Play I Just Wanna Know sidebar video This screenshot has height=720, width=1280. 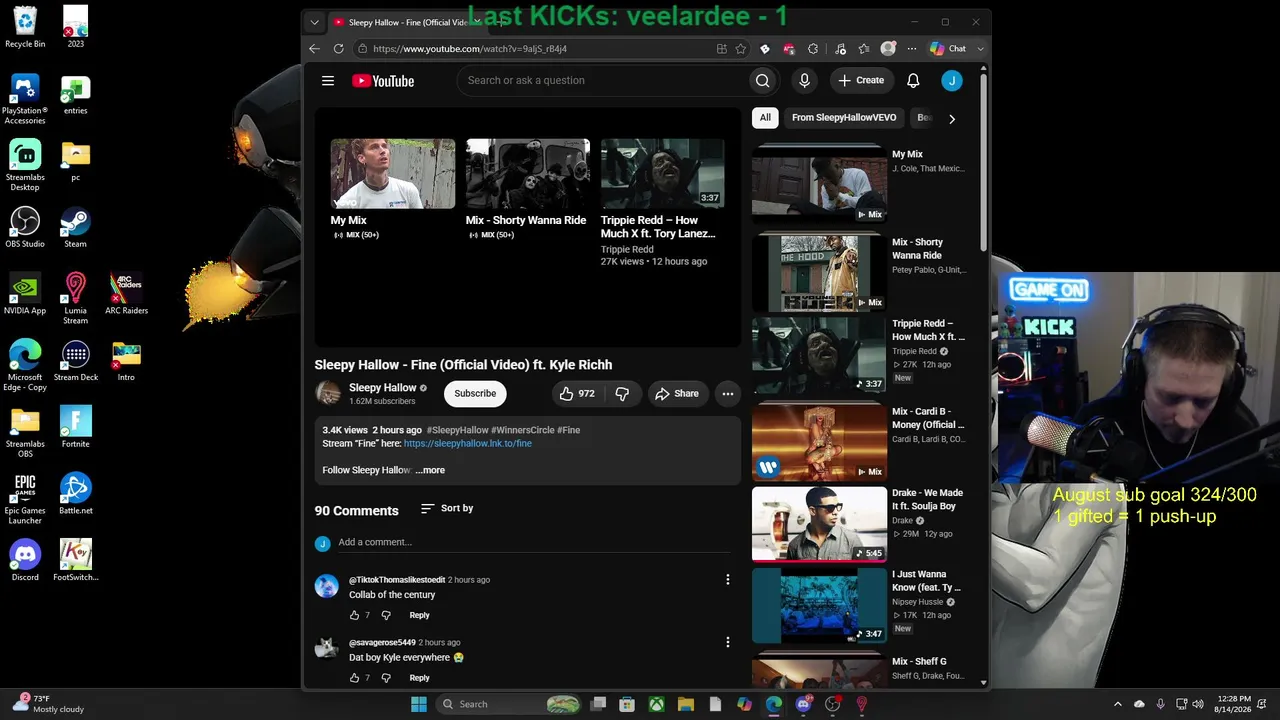tap(819, 606)
